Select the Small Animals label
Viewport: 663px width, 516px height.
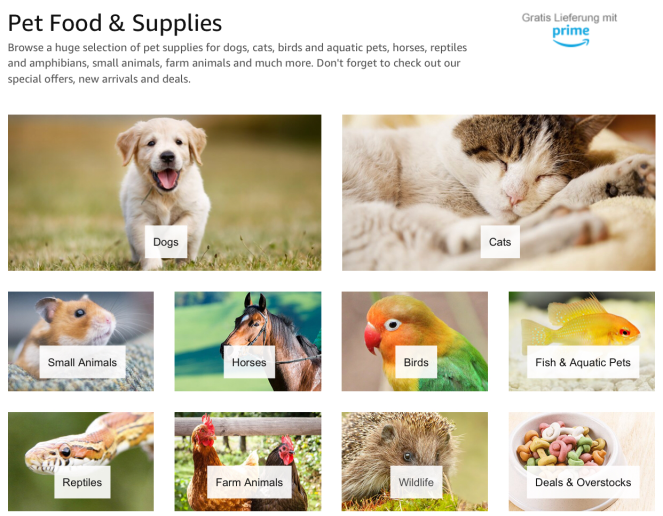[82, 362]
